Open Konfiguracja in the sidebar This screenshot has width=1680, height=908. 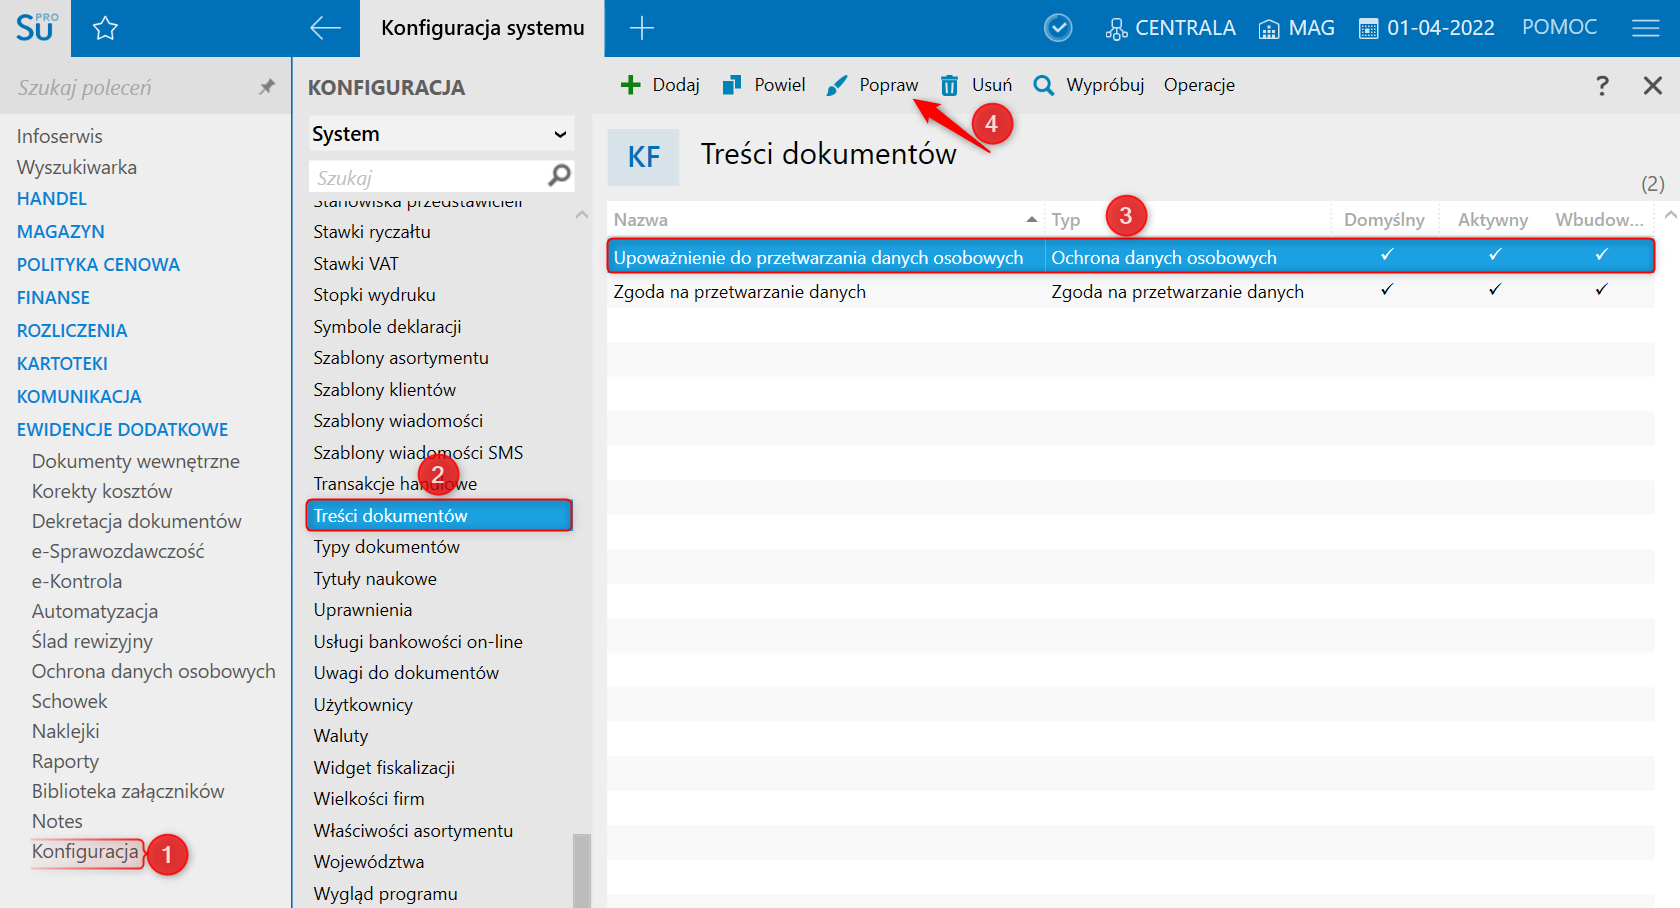(x=85, y=852)
